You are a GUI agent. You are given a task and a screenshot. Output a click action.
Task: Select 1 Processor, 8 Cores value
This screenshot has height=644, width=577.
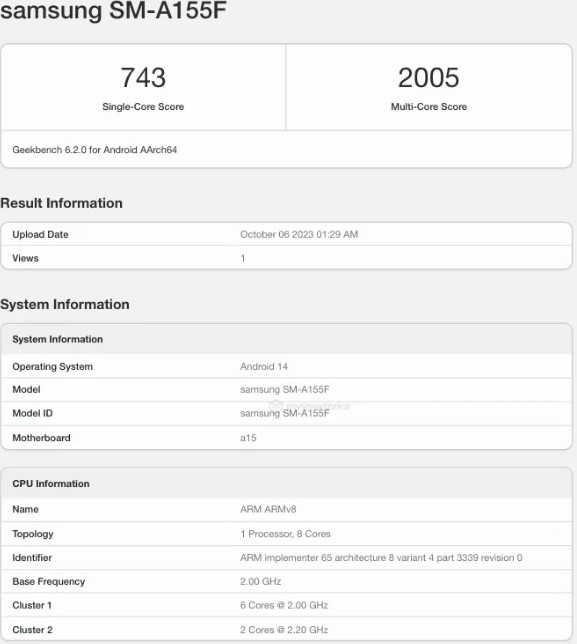(x=285, y=534)
